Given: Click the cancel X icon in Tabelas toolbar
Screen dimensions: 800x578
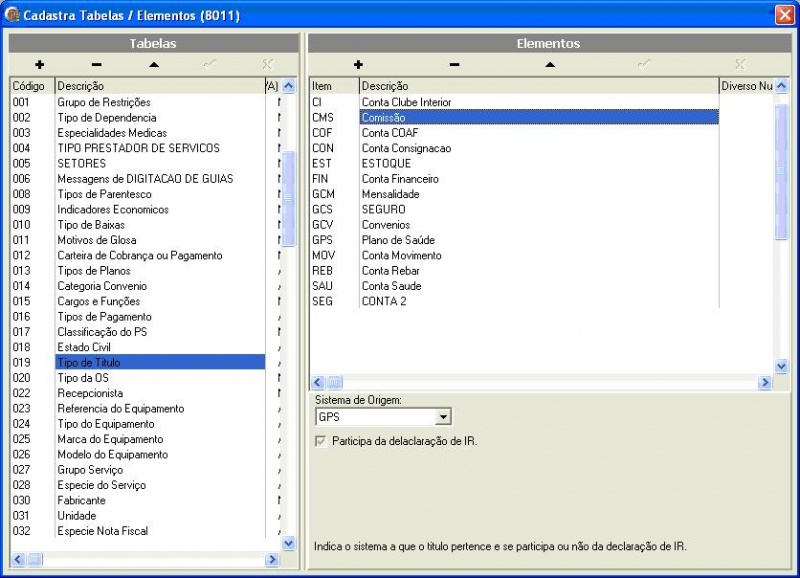Looking at the screenshot, I should [x=267, y=64].
